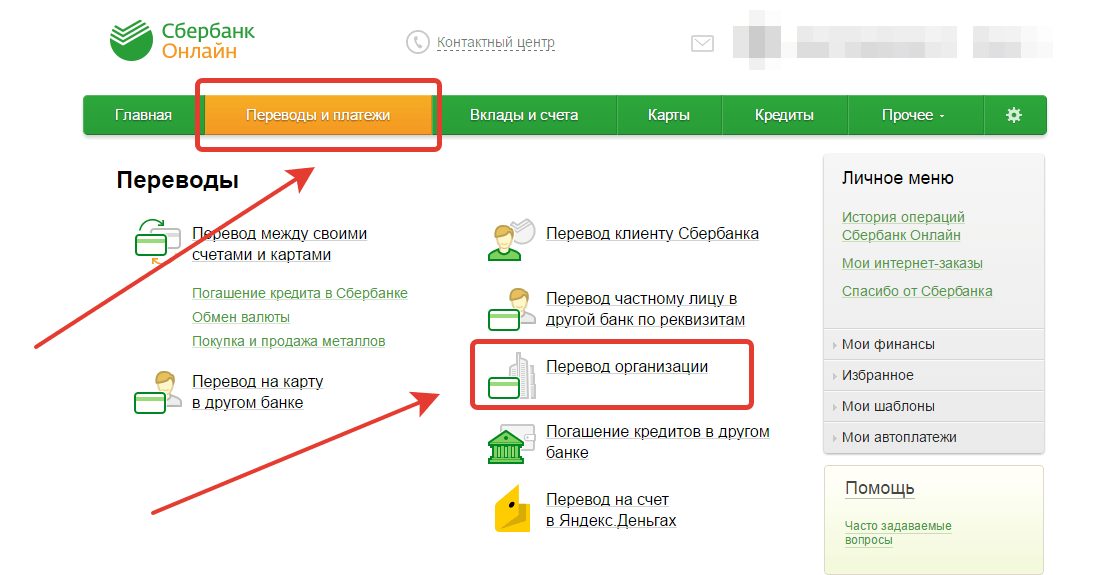Open the Спасибо от Сбербанка link
1115x575 pixels.
coord(917,291)
